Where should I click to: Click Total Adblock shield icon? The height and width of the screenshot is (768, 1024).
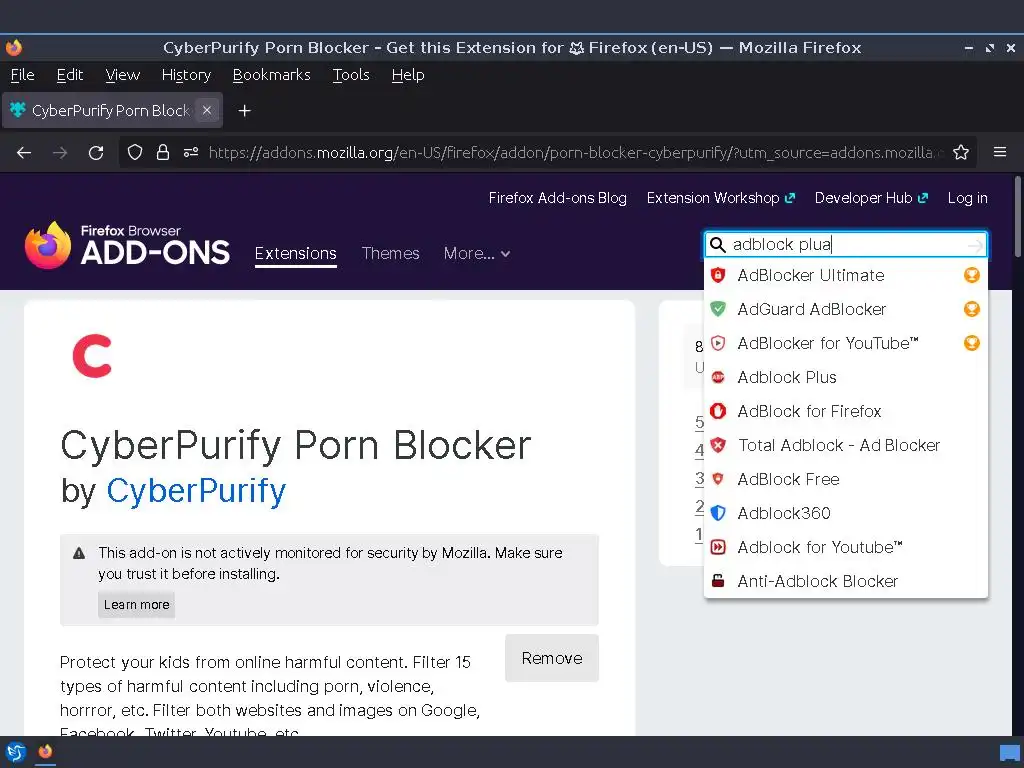click(718, 445)
